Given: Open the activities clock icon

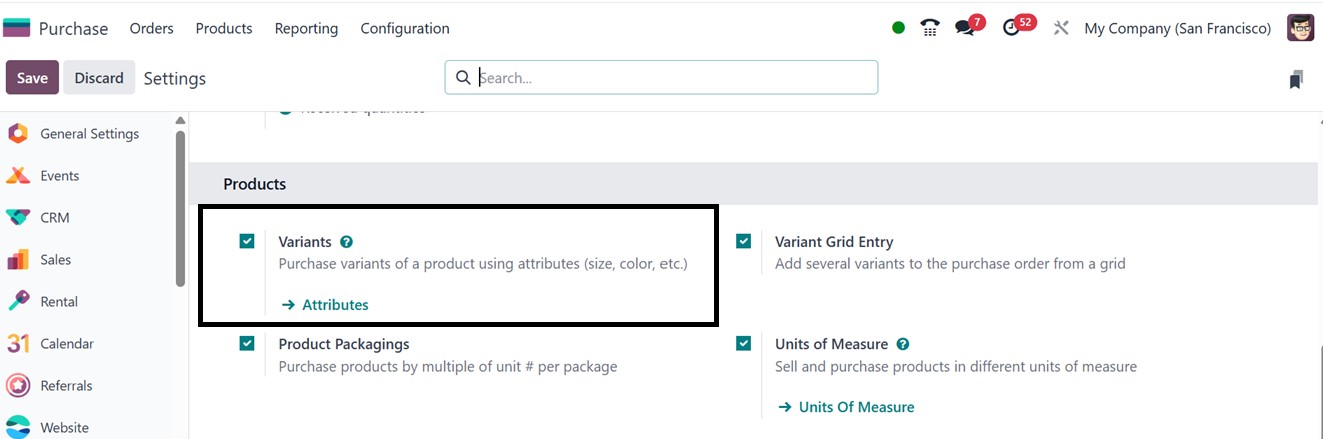Looking at the screenshot, I should click(x=1012, y=28).
